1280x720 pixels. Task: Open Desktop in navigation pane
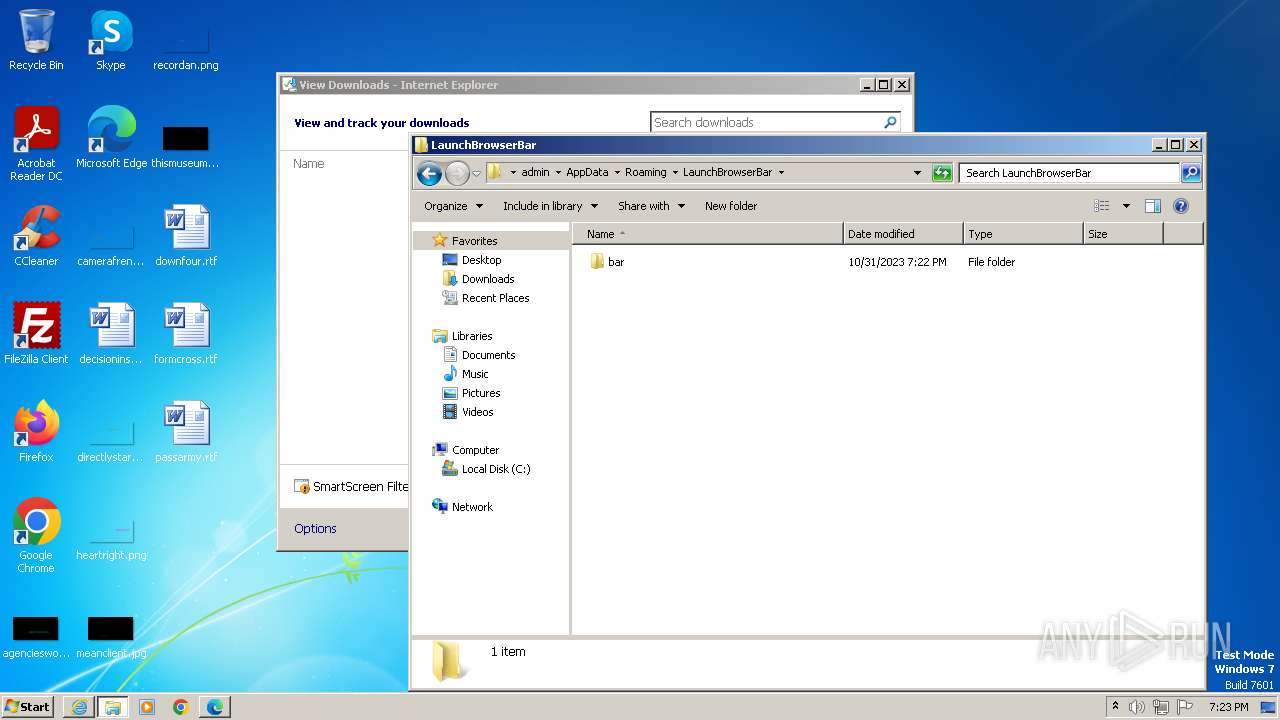[481, 260]
